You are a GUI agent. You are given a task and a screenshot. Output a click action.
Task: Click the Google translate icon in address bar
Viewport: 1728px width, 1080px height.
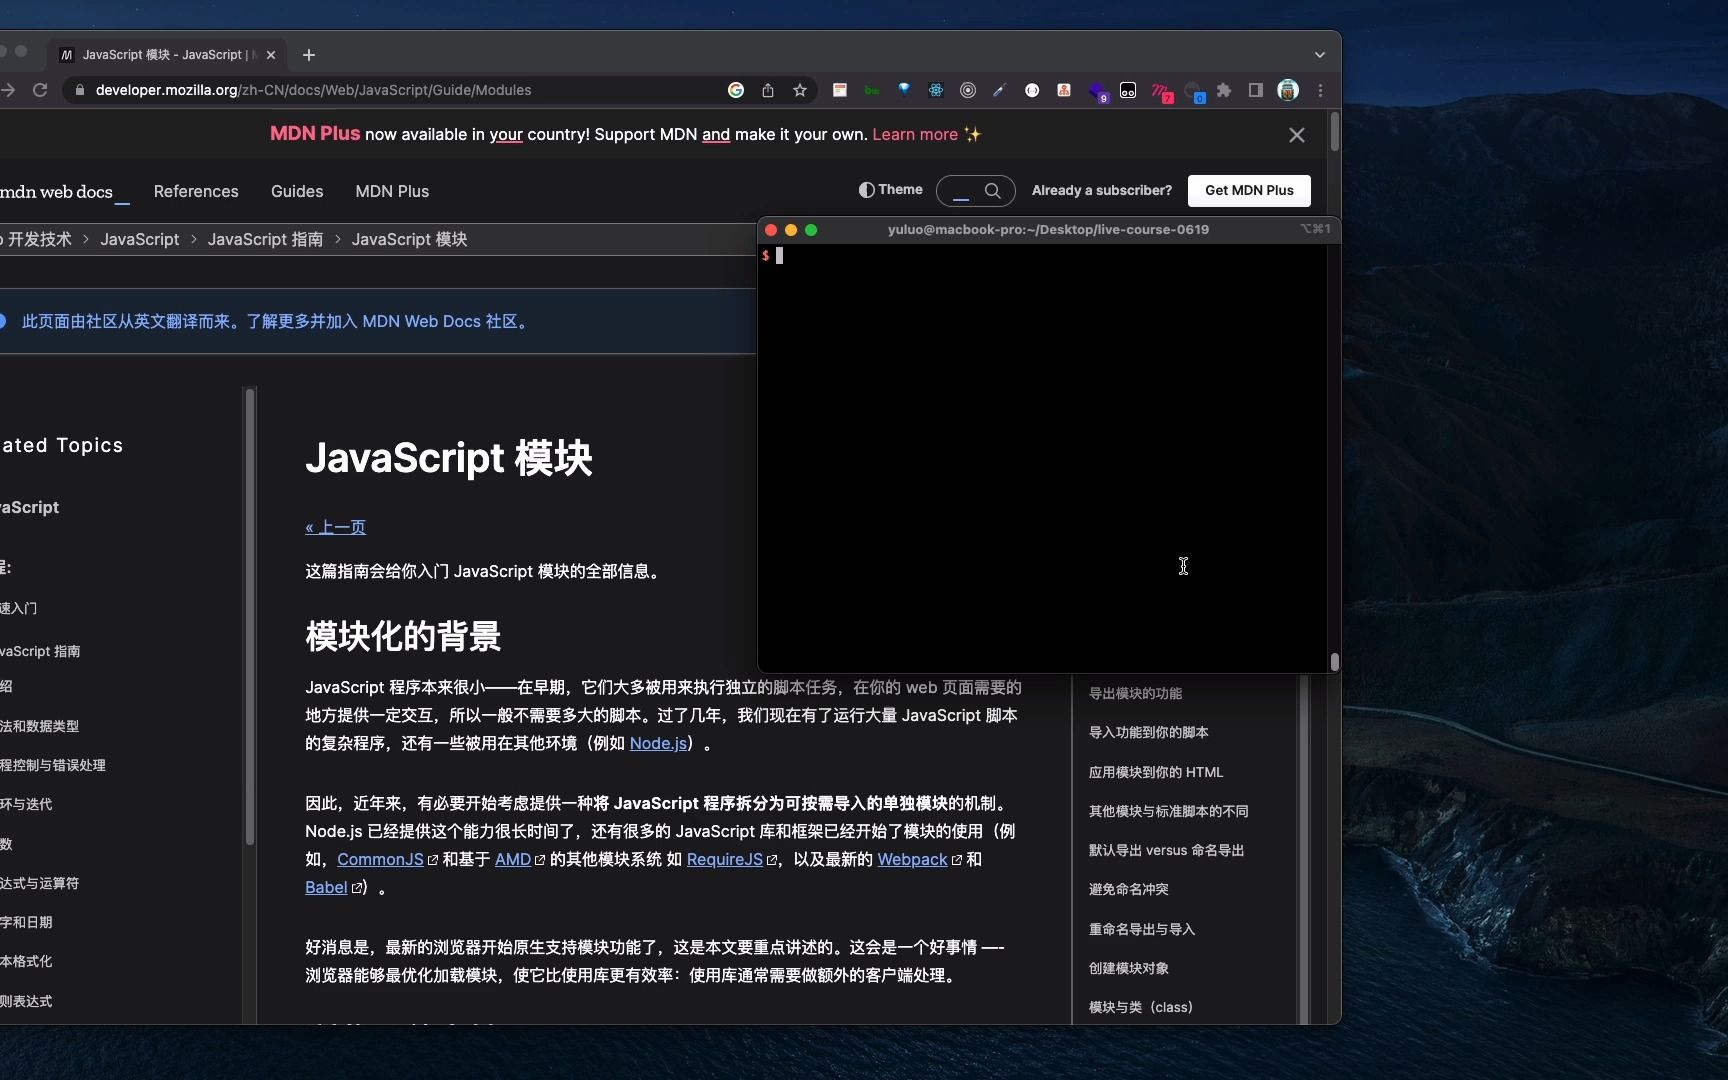tap(736, 90)
